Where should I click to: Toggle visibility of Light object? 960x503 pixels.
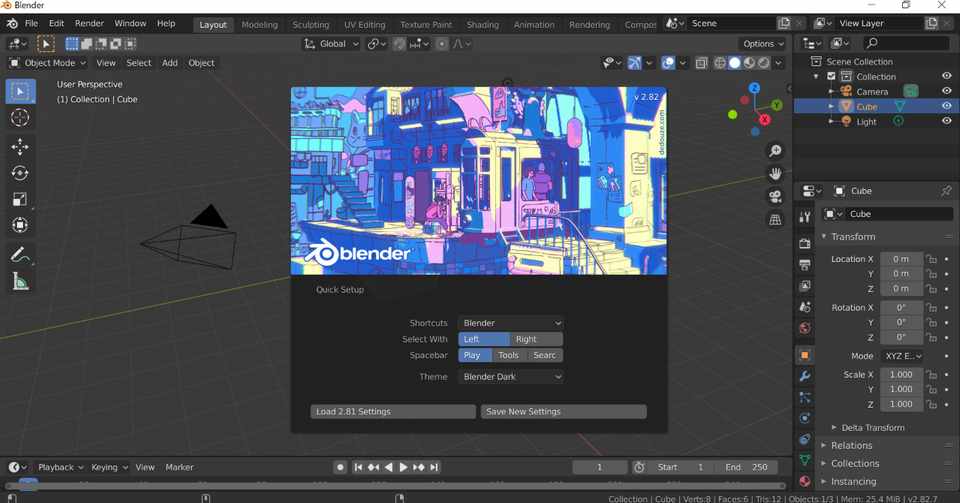(946, 121)
